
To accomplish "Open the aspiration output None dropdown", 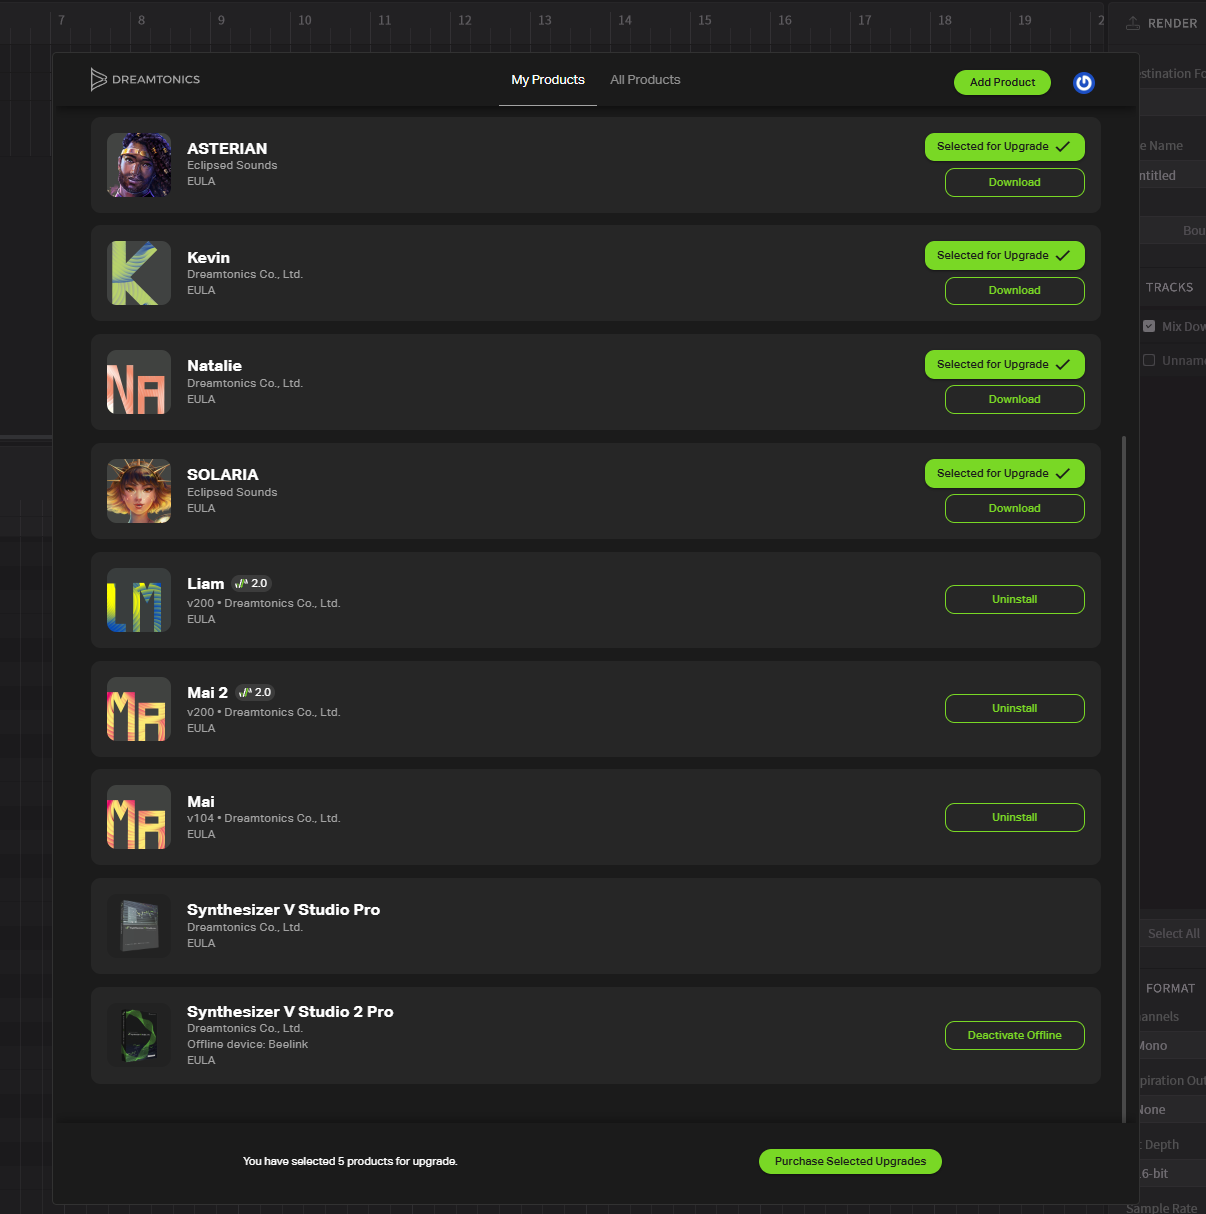I will click(x=1173, y=1110).
